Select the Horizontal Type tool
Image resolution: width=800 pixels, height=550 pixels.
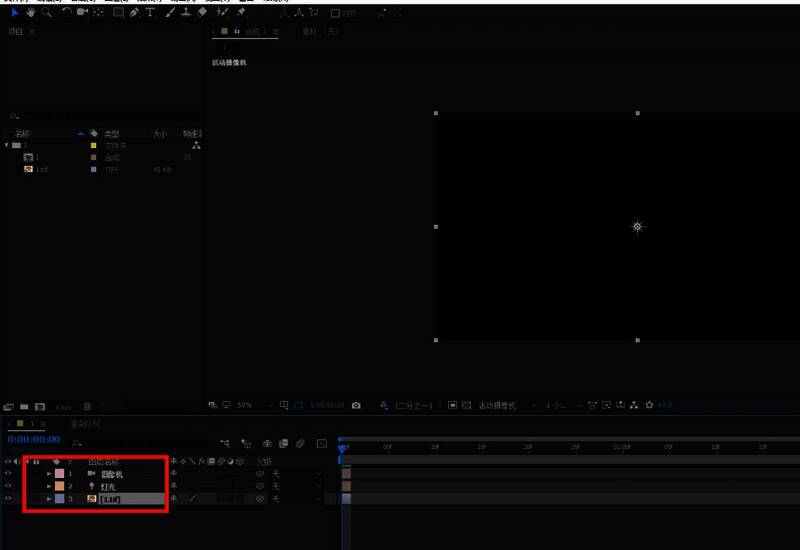[x=149, y=12]
